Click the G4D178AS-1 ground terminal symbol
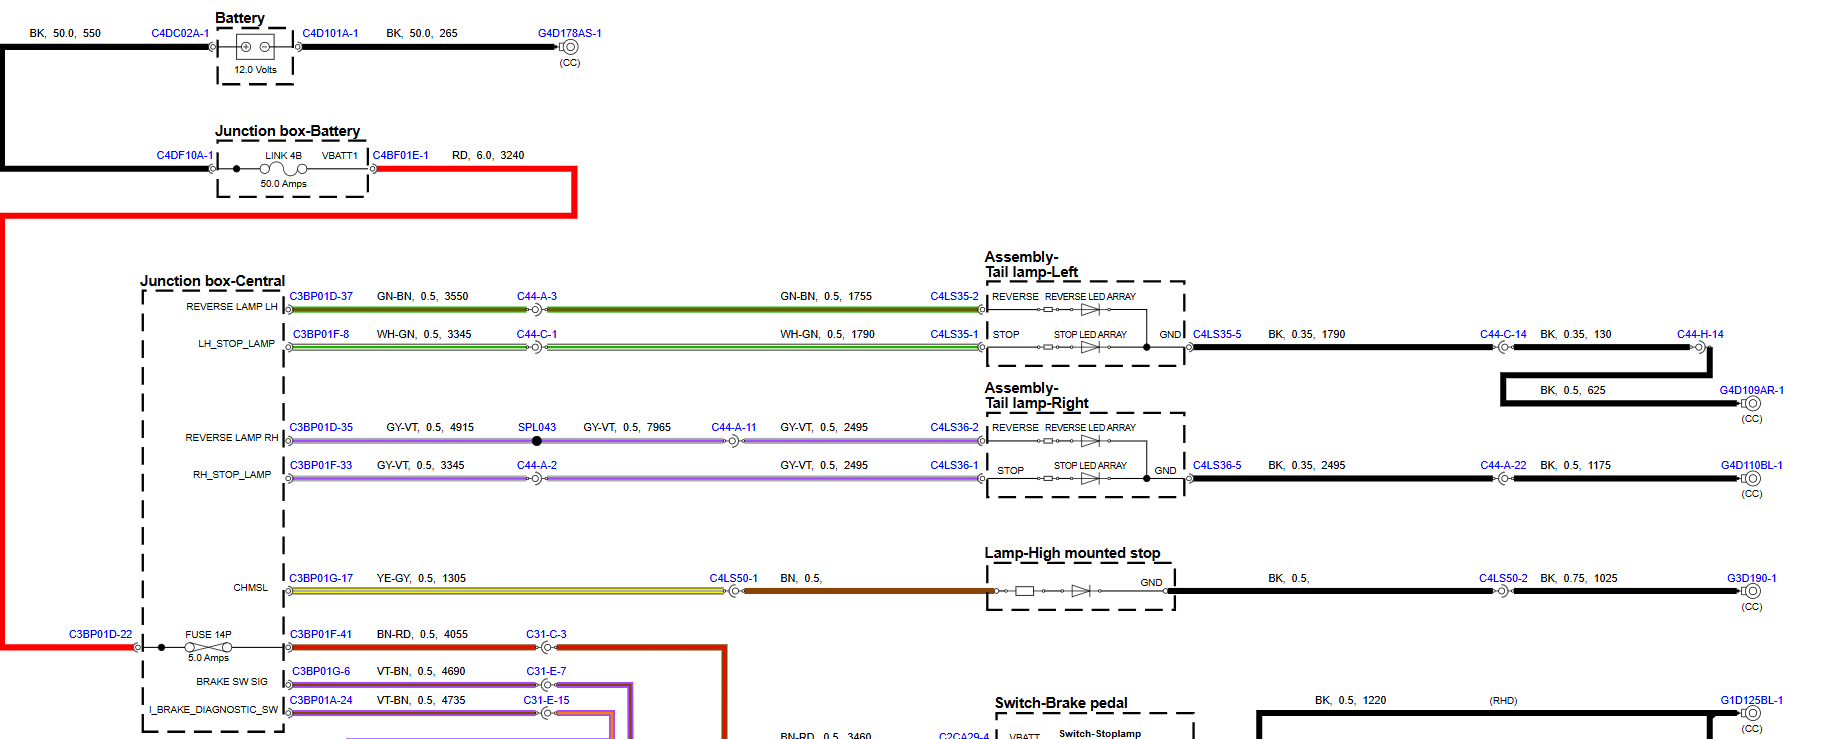 [570, 47]
